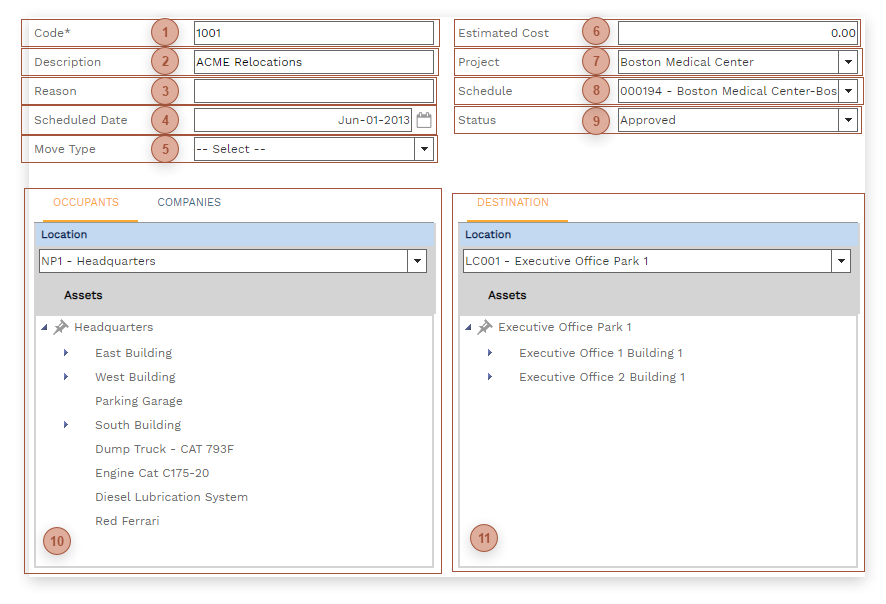Screen dimensions: 886x604
Task: Open the Status dropdown showing Approved
Action: 848,120
